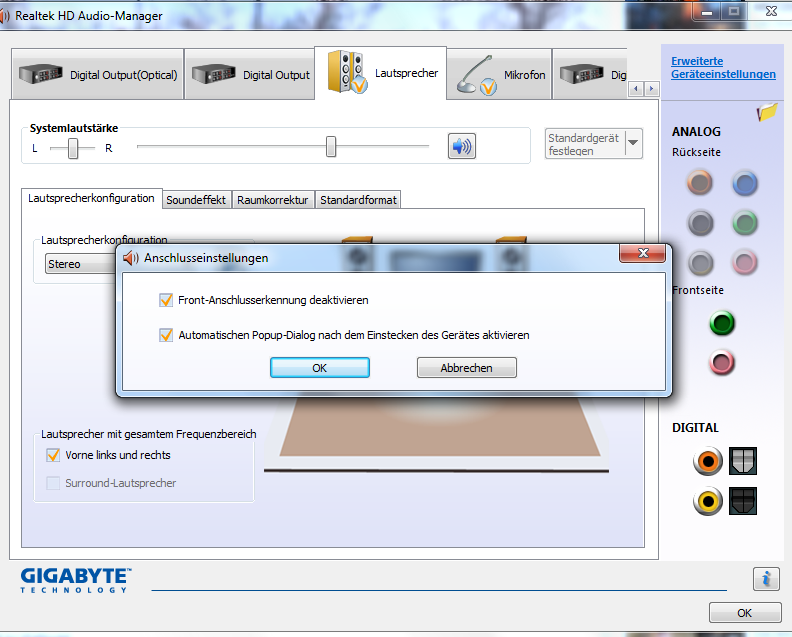Select the Lautsprecher tab
Screen dimensions: 792x637
pos(381,73)
